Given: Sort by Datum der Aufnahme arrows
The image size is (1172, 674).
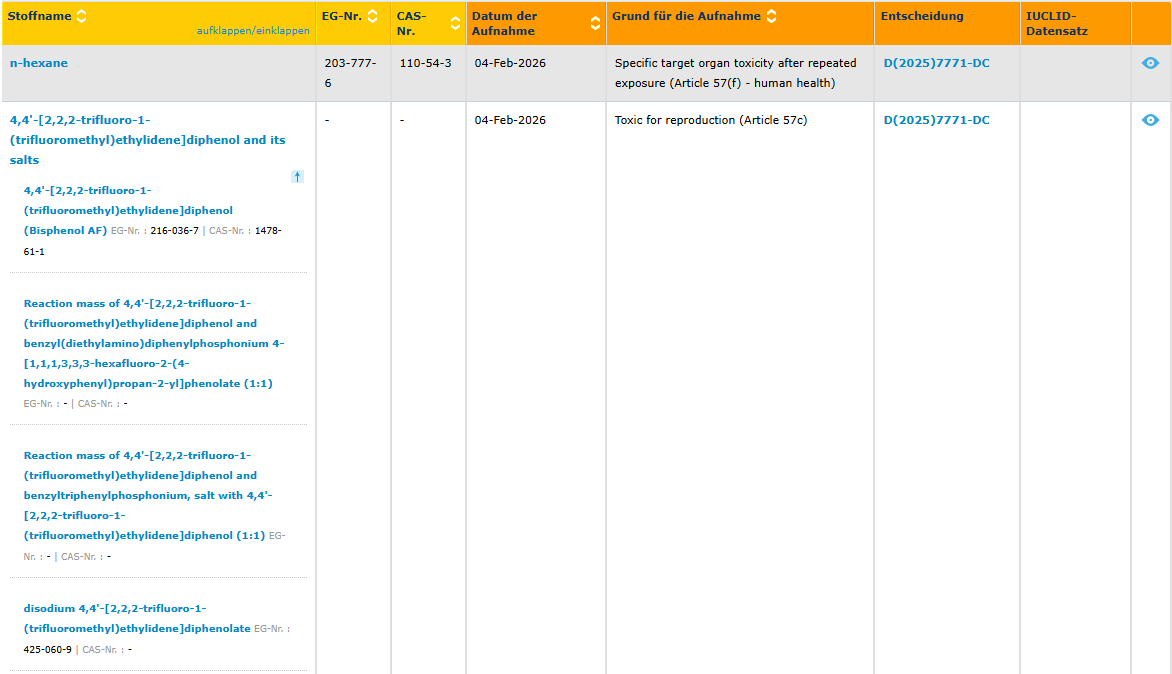Looking at the screenshot, I should (596, 23).
